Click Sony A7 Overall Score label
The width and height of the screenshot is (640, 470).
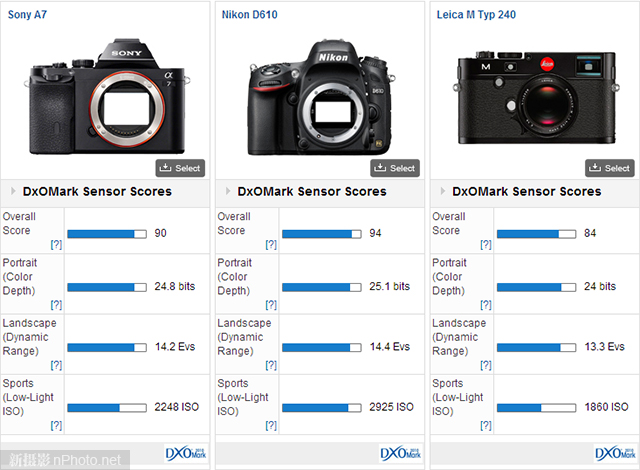click(19, 224)
